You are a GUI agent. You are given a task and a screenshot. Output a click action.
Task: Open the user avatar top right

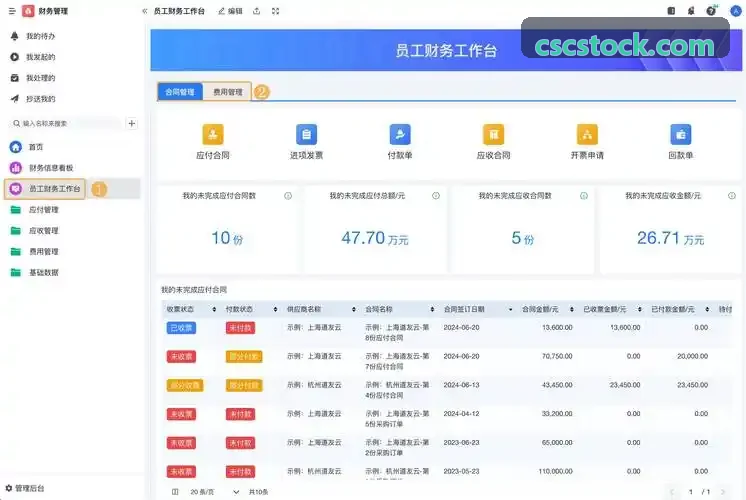tap(736, 11)
